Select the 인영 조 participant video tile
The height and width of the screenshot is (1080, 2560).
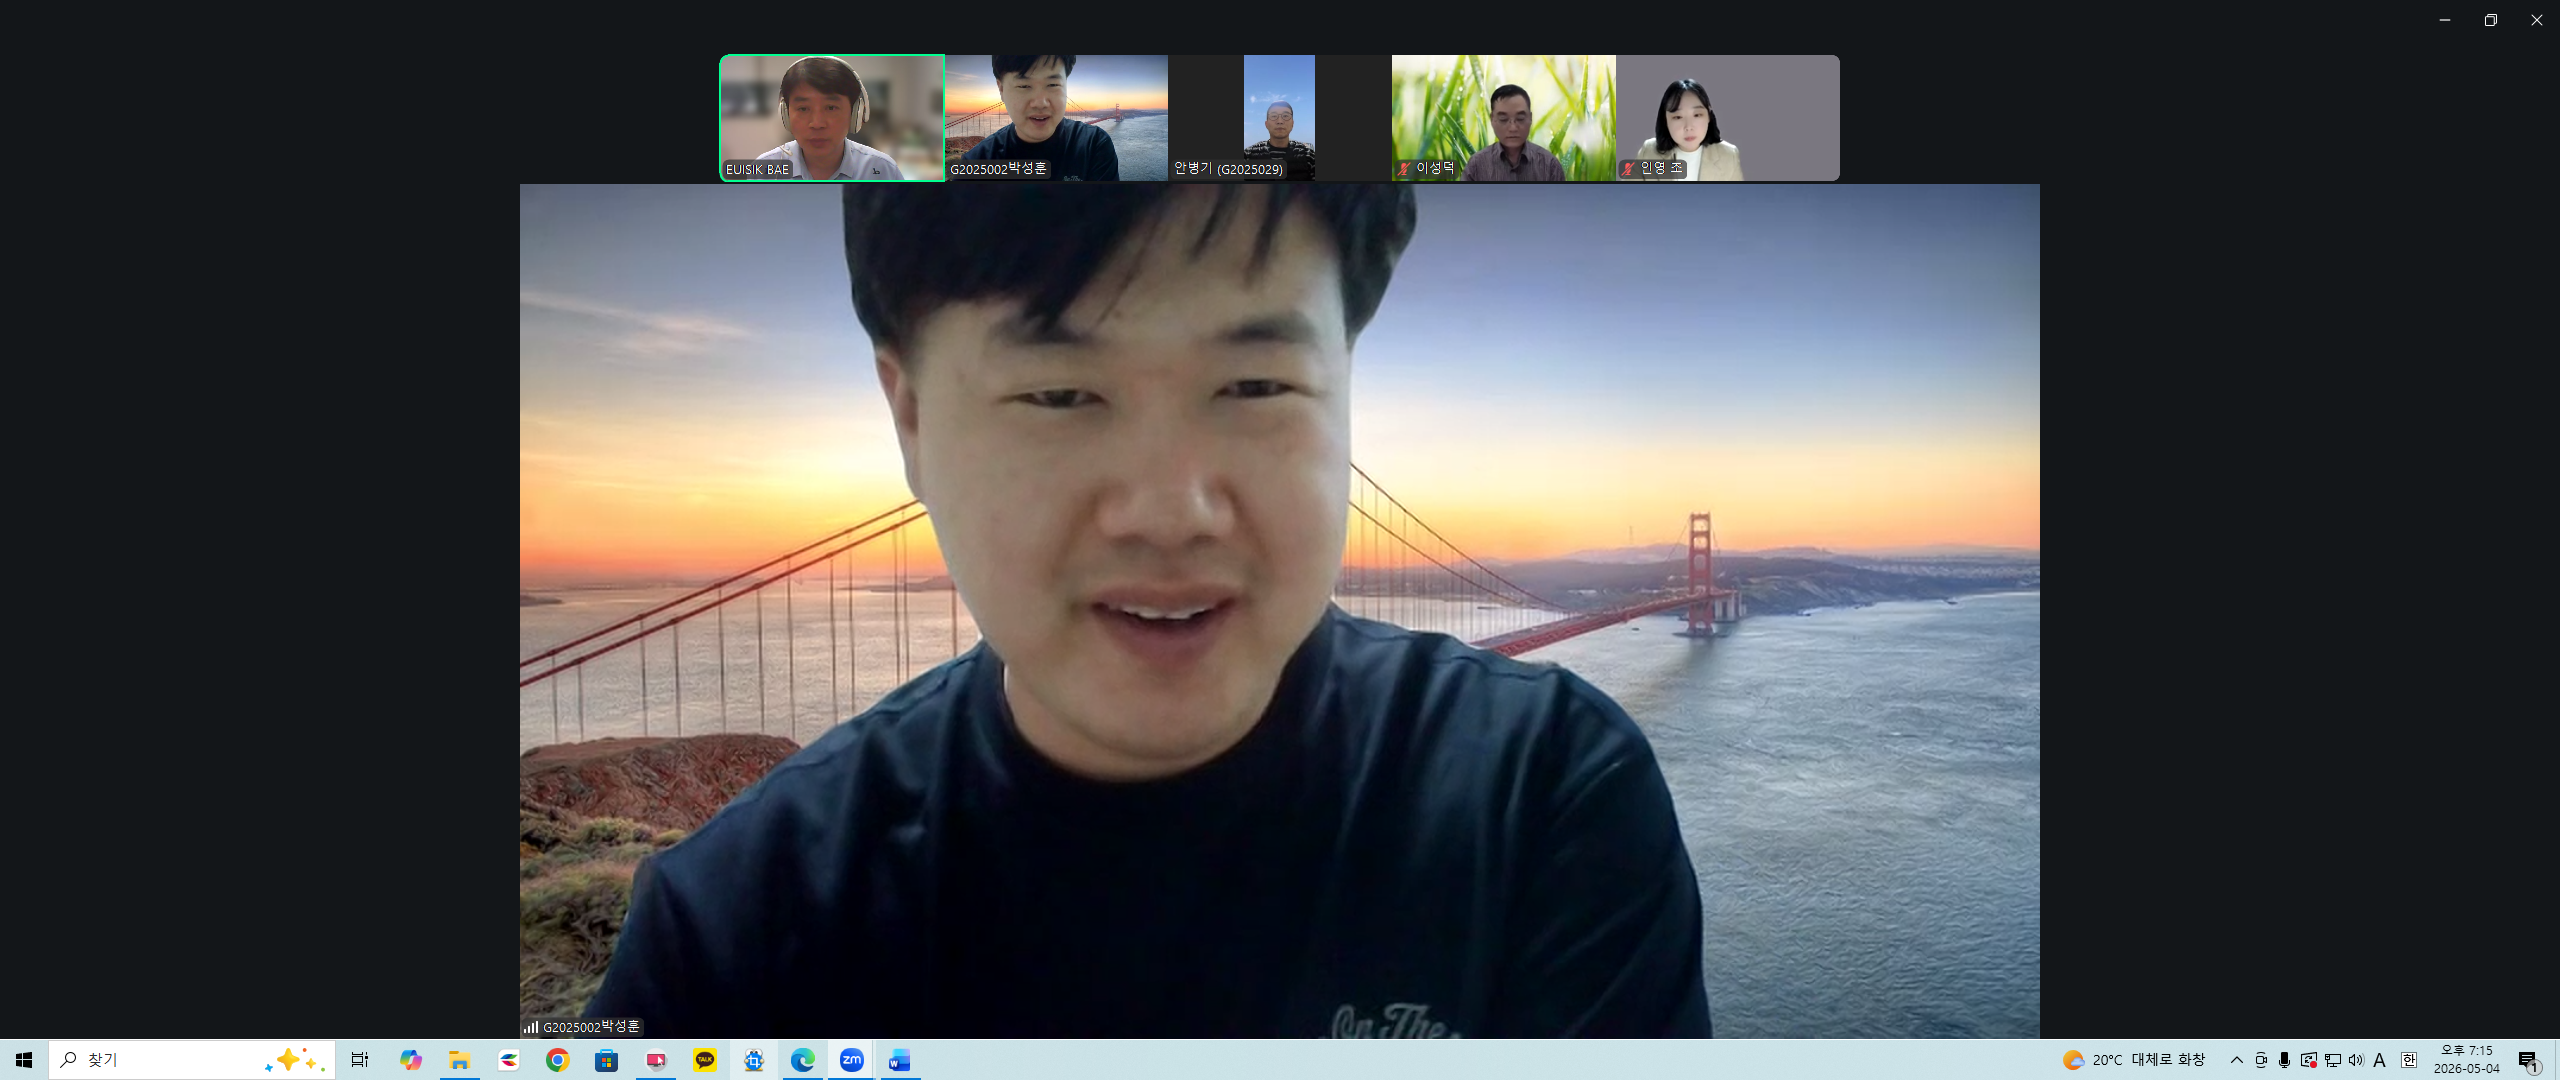(1727, 118)
